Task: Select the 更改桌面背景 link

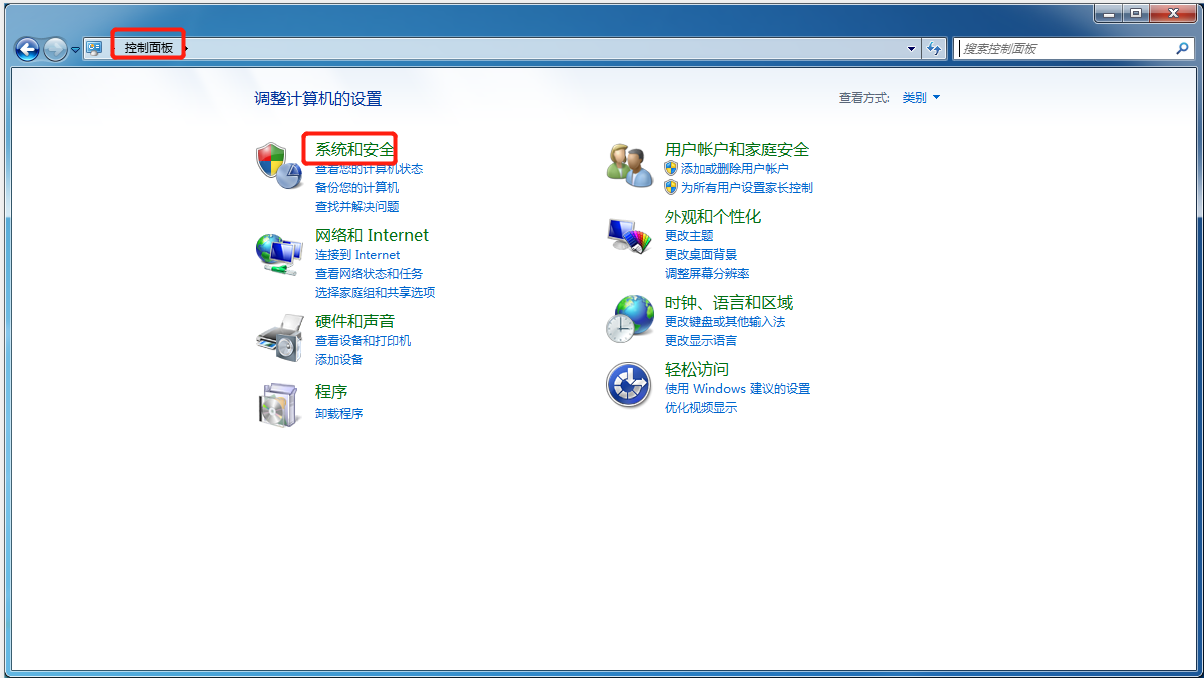Action: click(700, 255)
